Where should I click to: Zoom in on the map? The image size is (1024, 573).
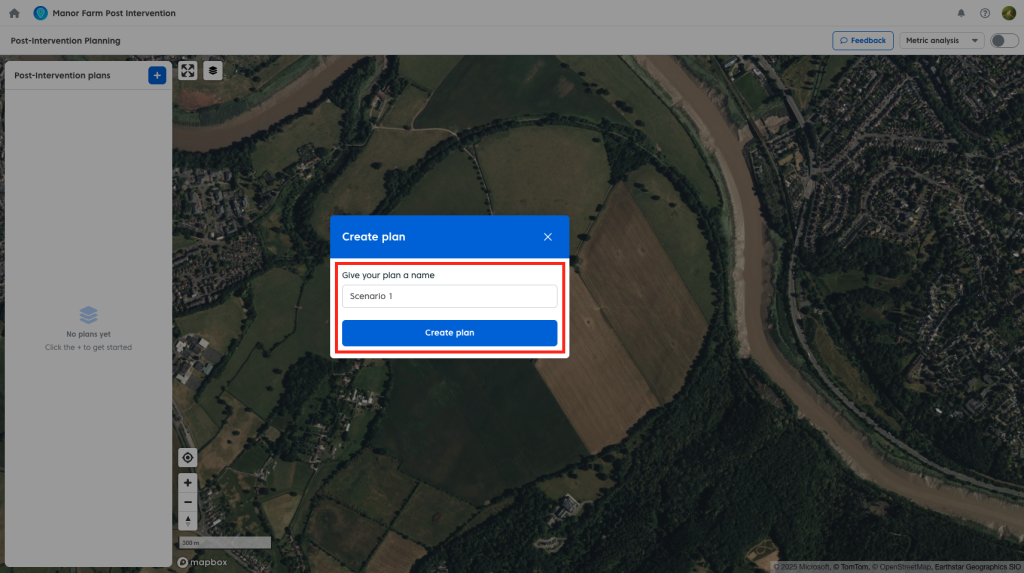[188, 483]
